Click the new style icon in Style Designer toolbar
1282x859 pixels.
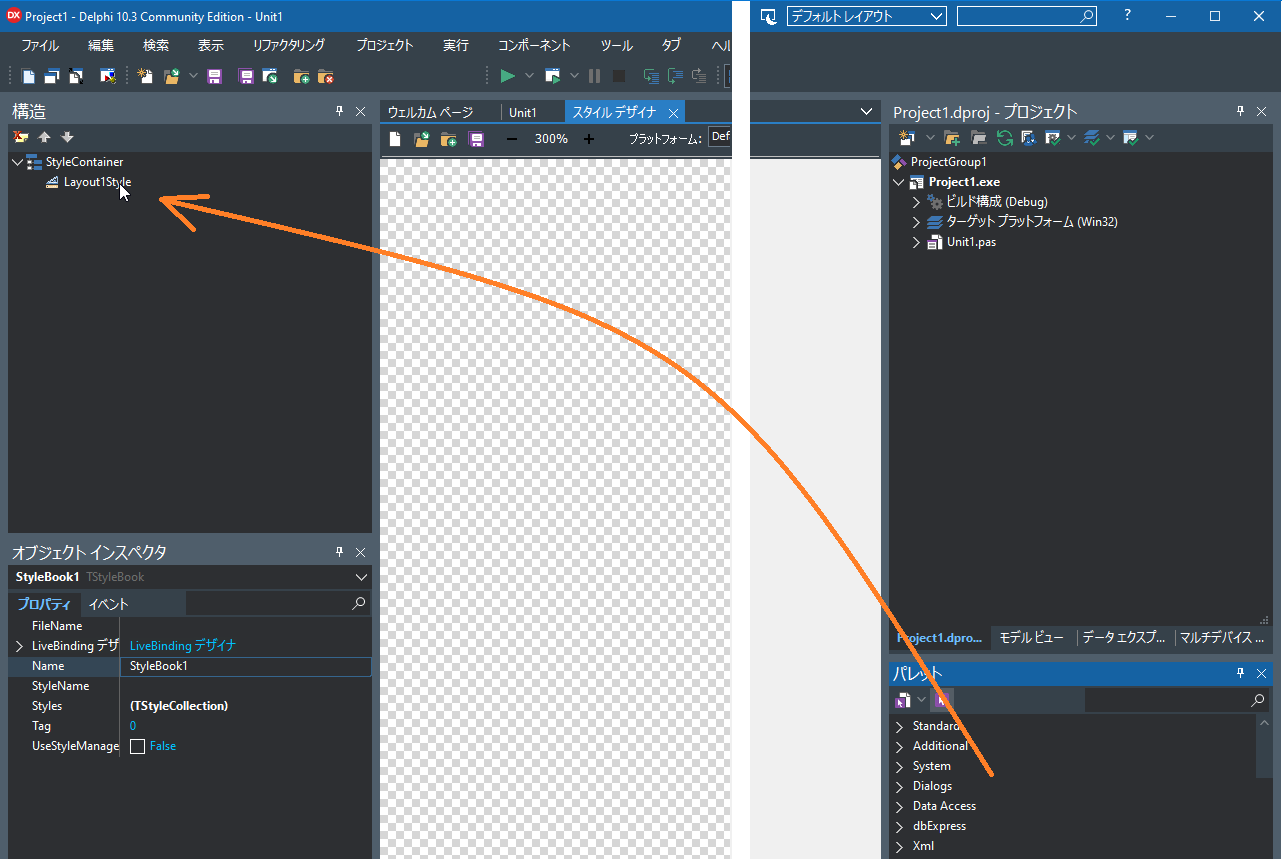pos(395,139)
